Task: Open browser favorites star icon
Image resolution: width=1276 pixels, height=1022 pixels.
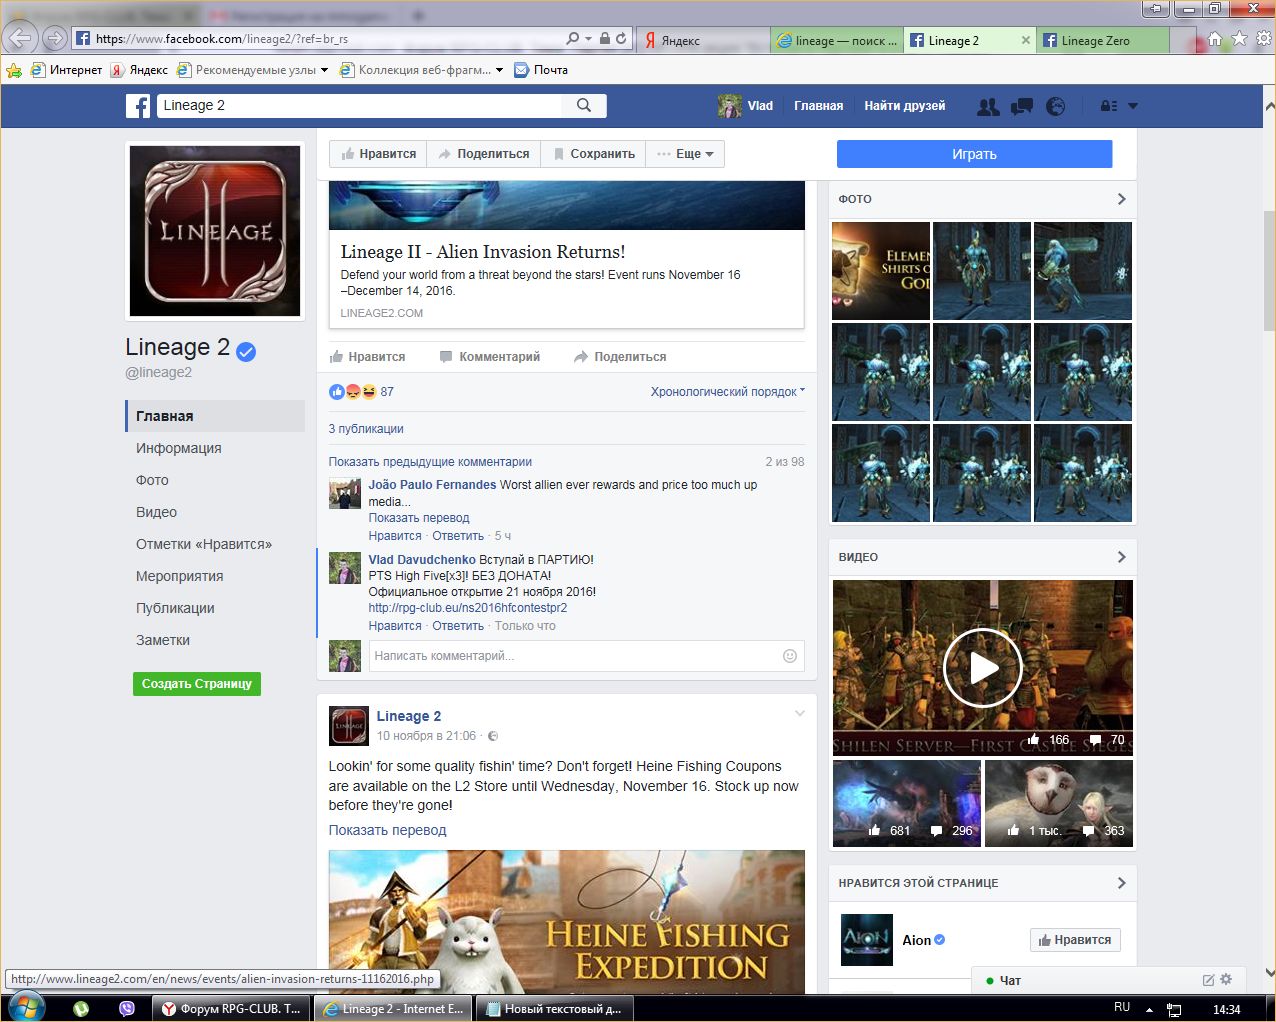Action: click(1239, 38)
